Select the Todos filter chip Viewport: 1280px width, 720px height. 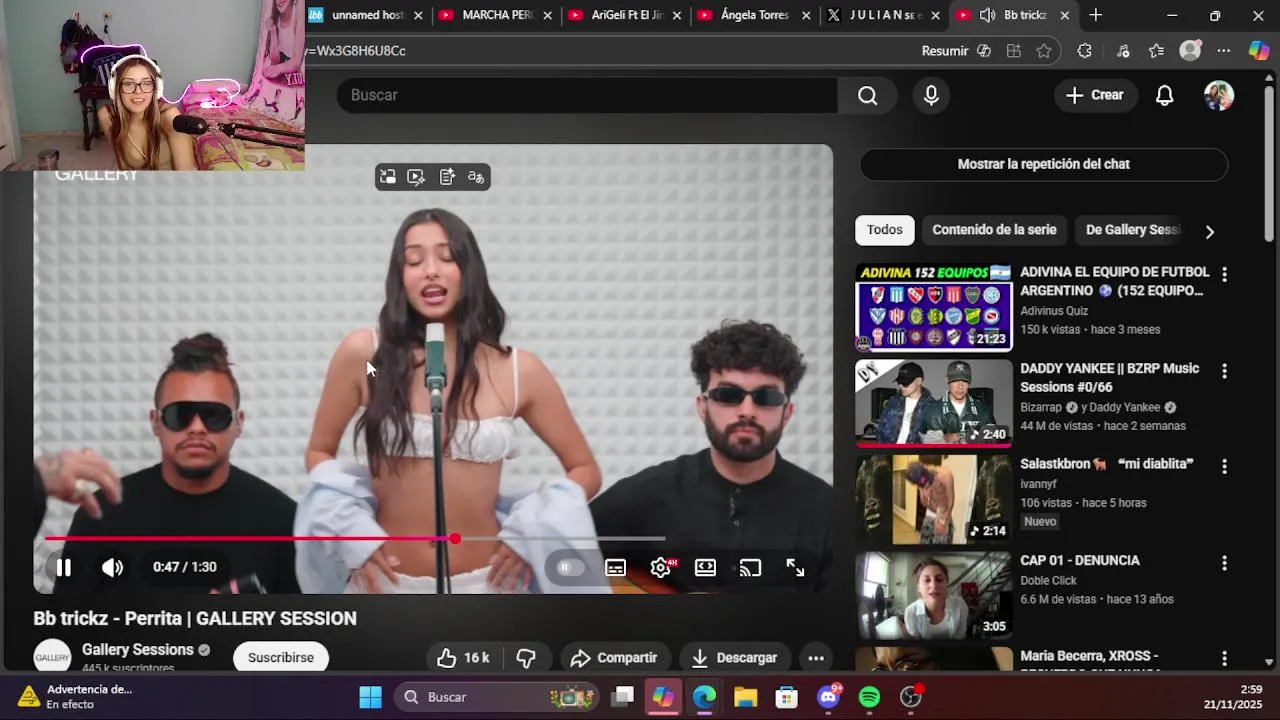884,230
